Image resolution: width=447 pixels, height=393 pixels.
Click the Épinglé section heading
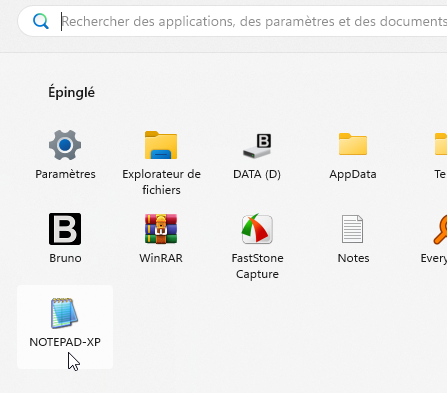[x=71, y=92]
